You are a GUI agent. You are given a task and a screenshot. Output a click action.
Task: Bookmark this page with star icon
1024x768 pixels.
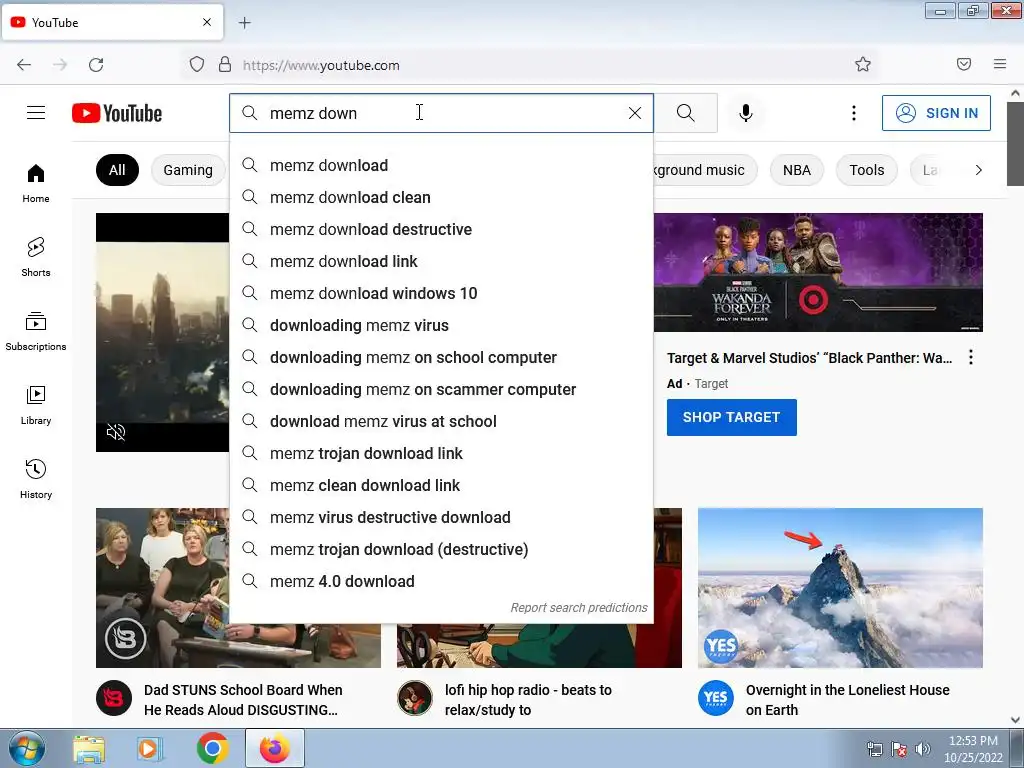[863, 64]
